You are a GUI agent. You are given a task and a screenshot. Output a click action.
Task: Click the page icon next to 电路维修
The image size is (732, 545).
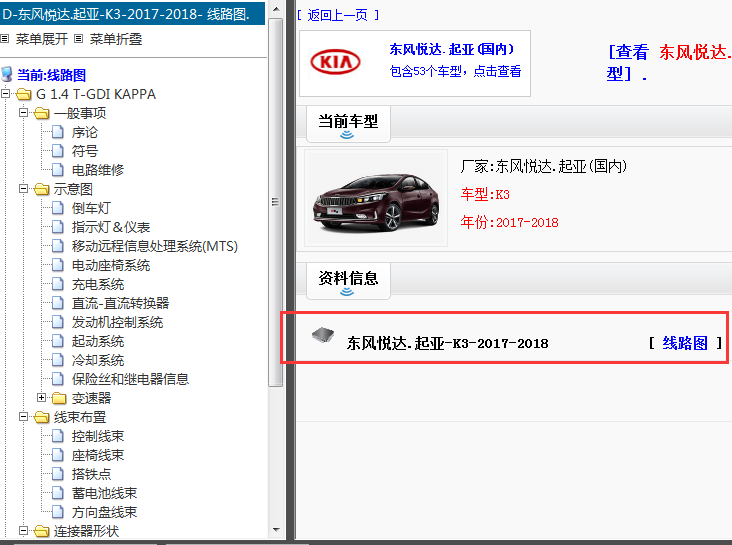click(57, 170)
